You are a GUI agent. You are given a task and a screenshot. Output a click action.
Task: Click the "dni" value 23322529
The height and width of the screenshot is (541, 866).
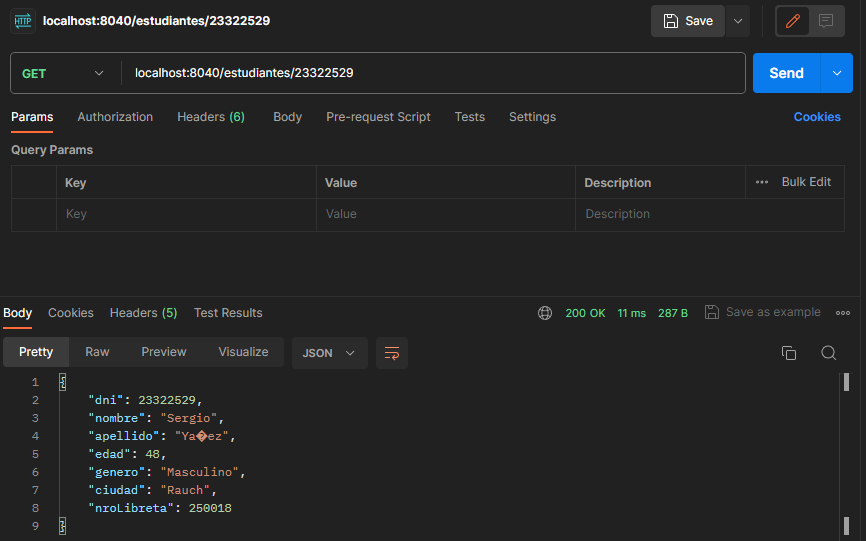click(x=167, y=400)
